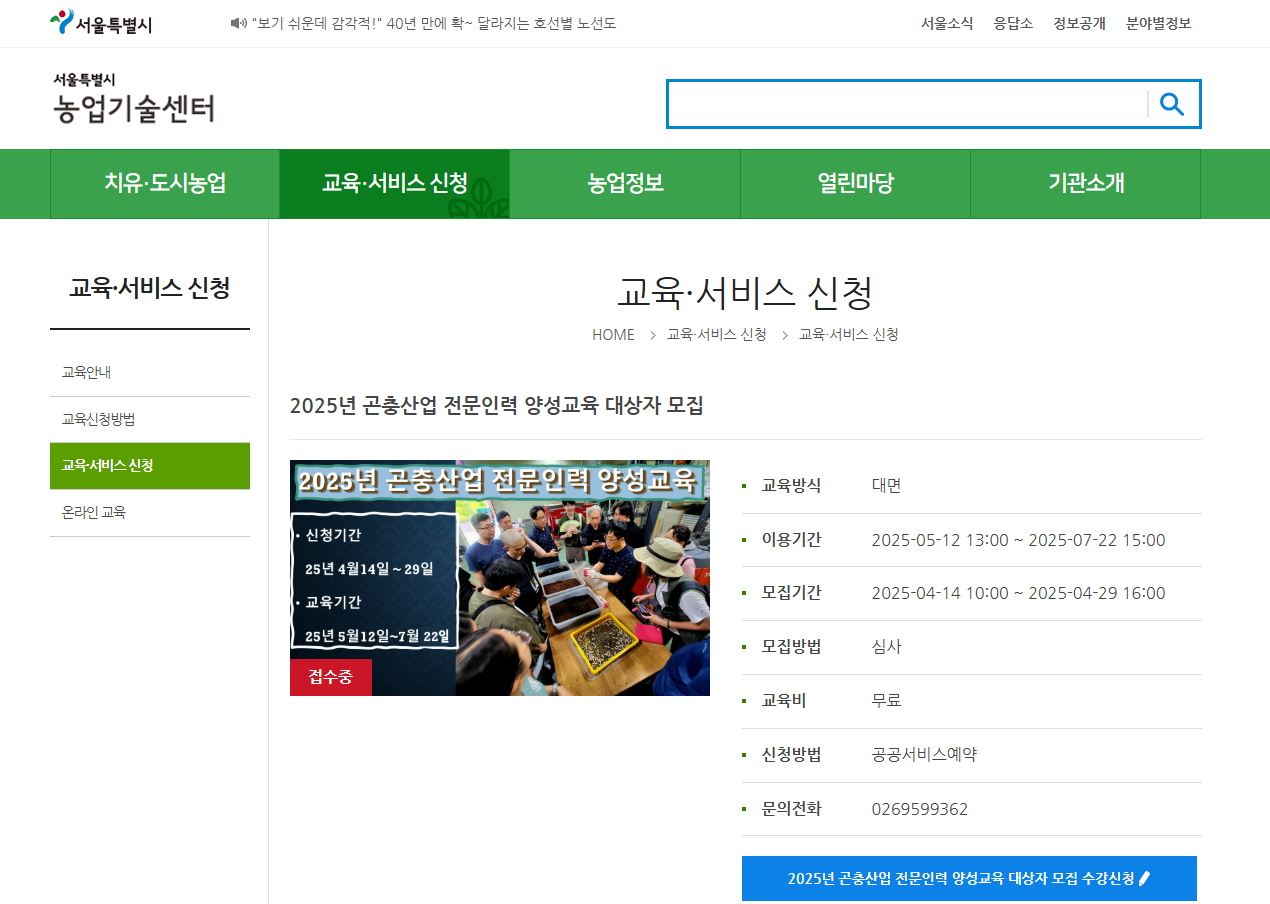
Task: Focus the site search input field
Action: tap(908, 104)
